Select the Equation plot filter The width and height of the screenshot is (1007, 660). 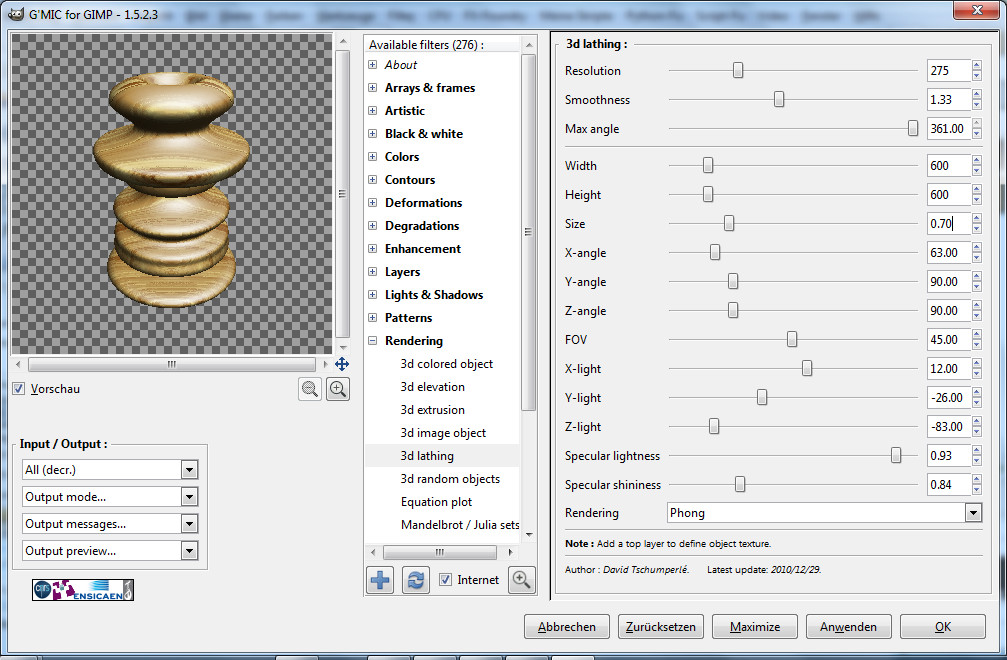pyautogui.click(x=436, y=501)
